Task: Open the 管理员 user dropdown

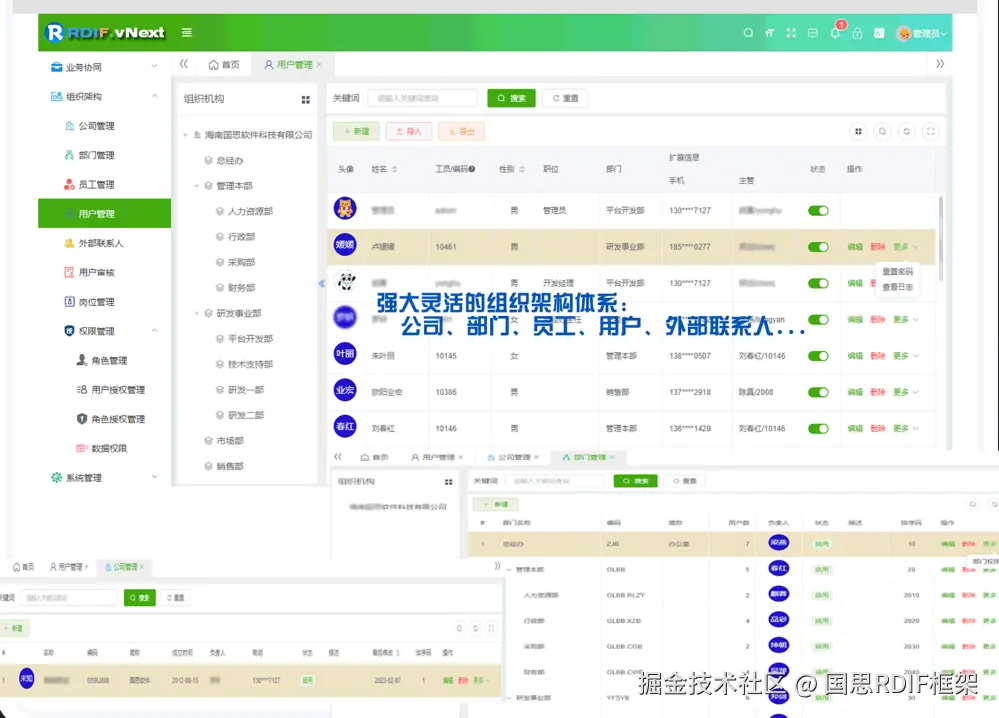Action: pos(922,33)
